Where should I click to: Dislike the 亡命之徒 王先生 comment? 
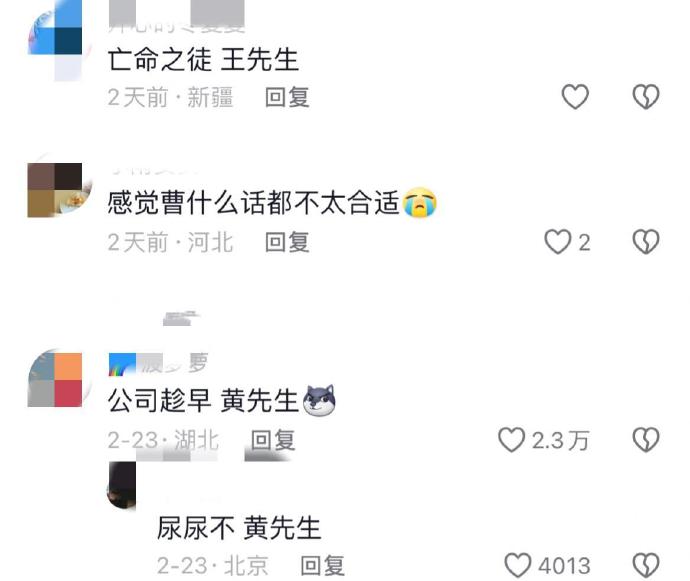[646, 96]
